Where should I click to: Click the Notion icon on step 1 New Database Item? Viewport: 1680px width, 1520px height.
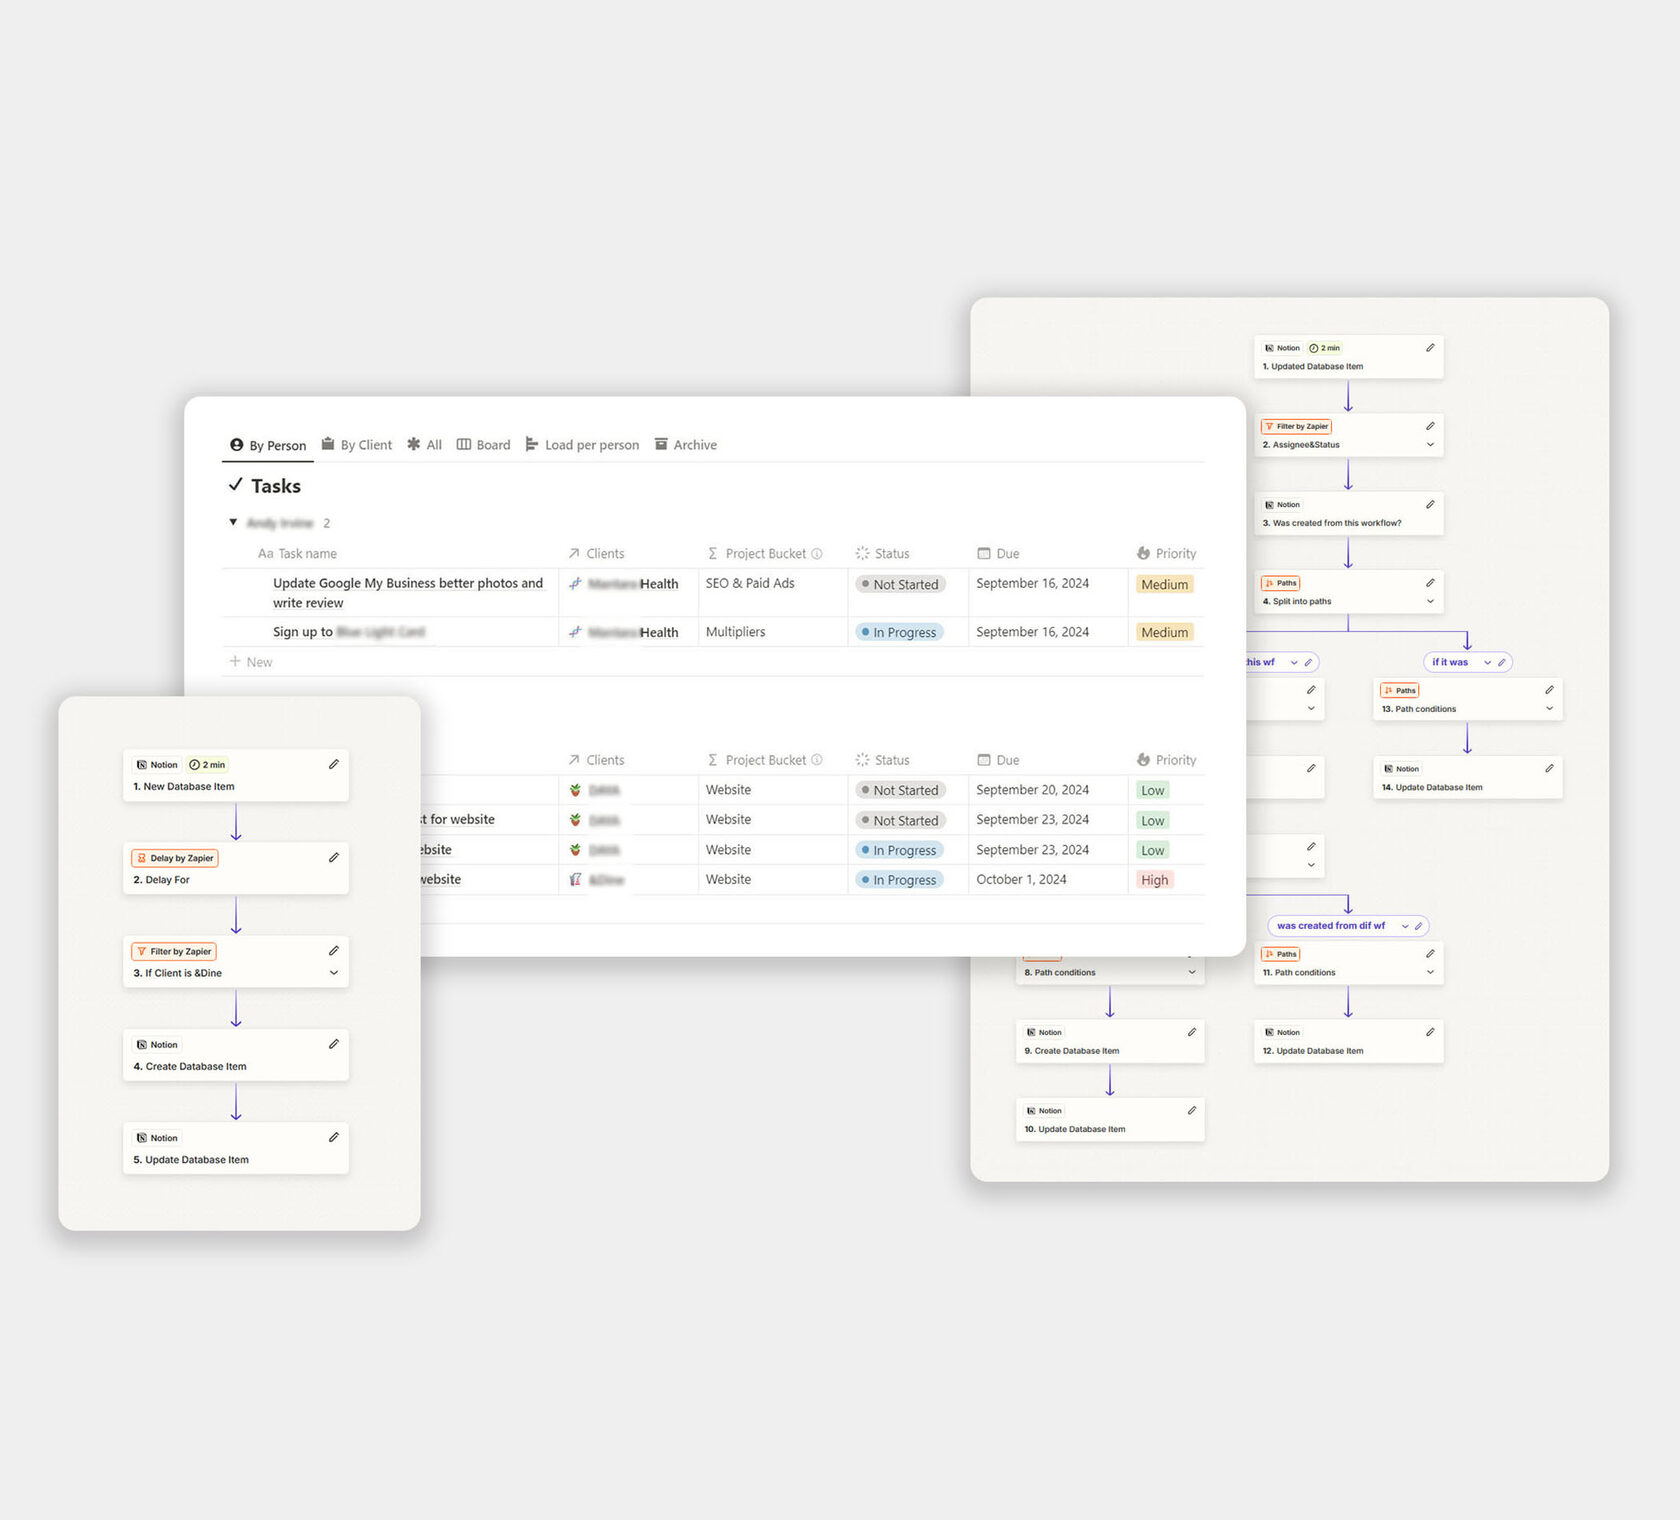[x=143, y=764]
